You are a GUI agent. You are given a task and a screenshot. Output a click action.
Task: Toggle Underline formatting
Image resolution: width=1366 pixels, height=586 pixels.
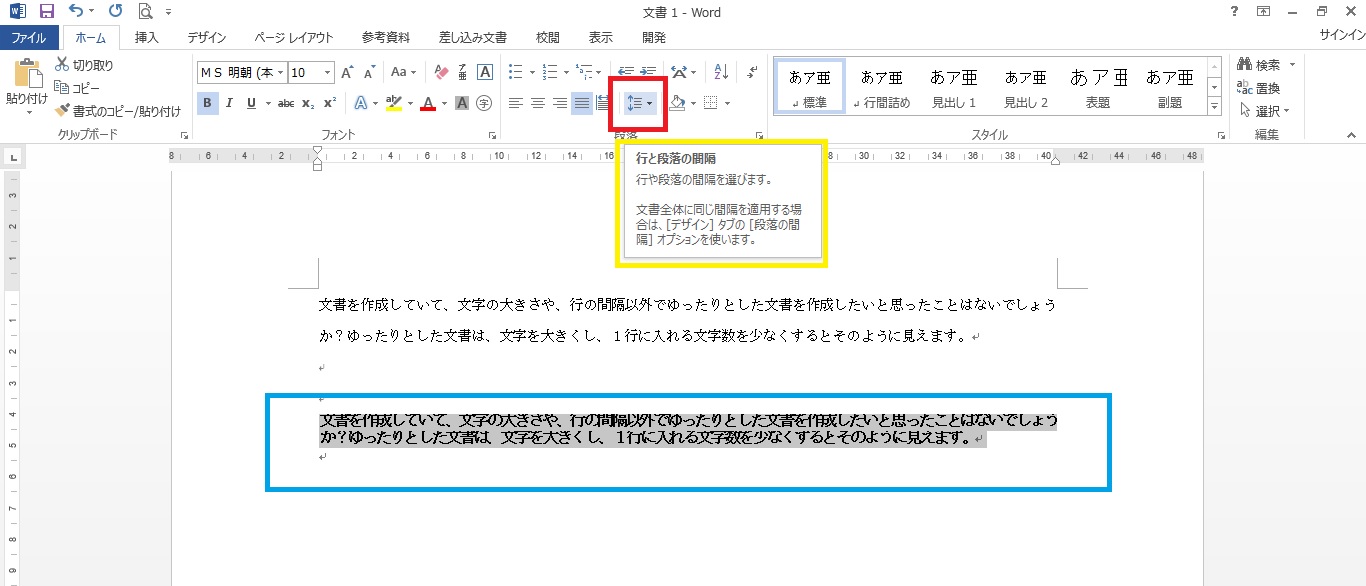click(x=251, y=103)
